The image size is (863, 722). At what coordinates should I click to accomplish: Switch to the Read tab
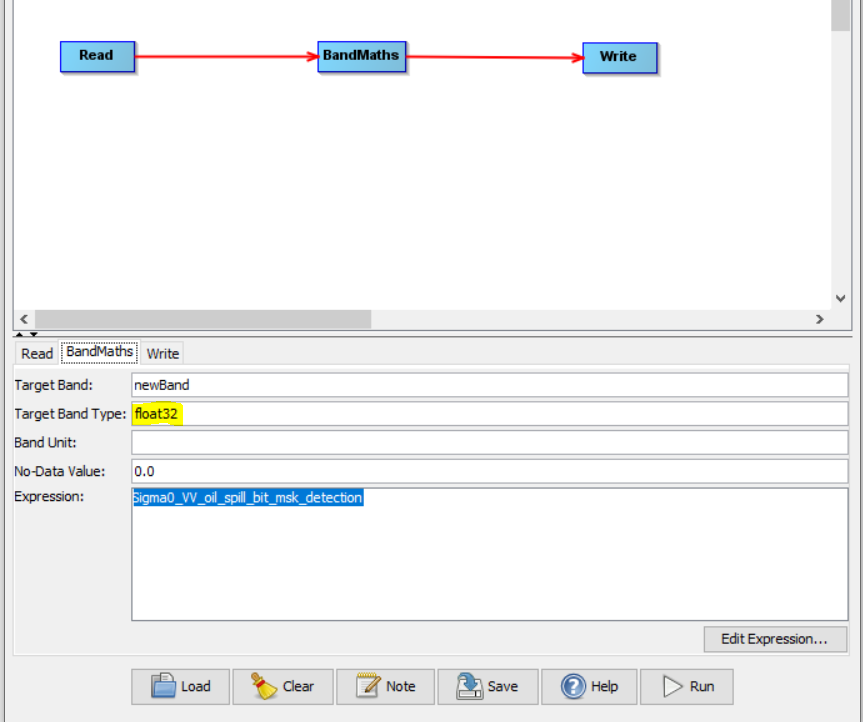pyautogui.click(x=37, y=353)
